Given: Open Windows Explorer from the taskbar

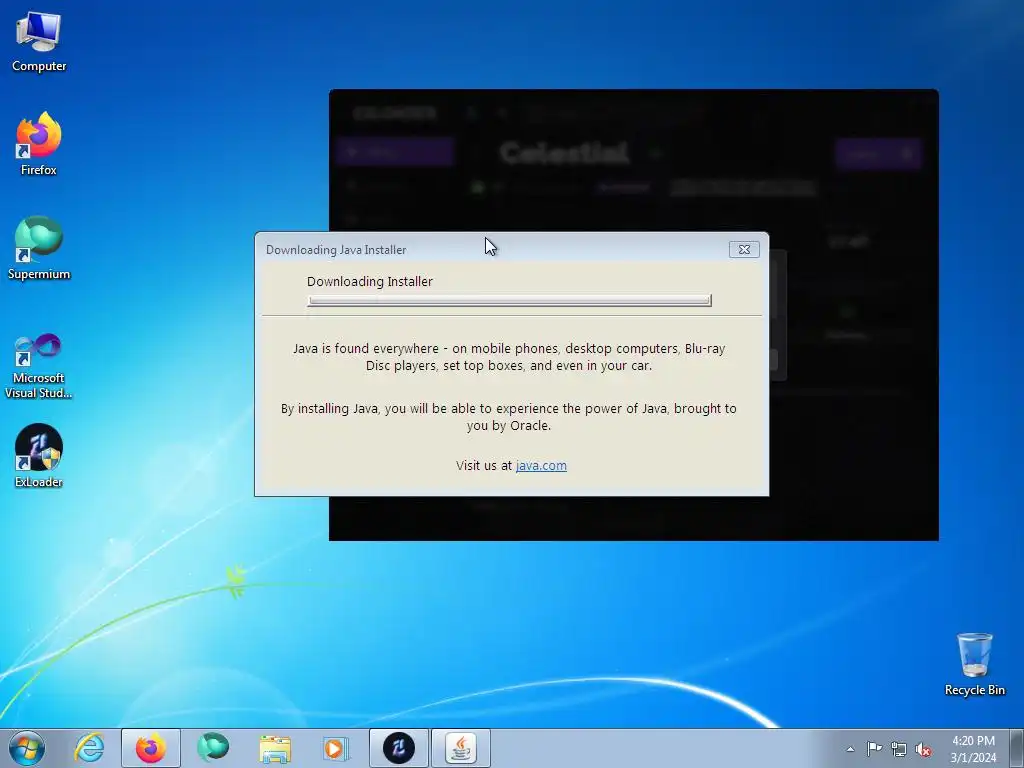Looking at the screenshot, I should coord(275,748).
